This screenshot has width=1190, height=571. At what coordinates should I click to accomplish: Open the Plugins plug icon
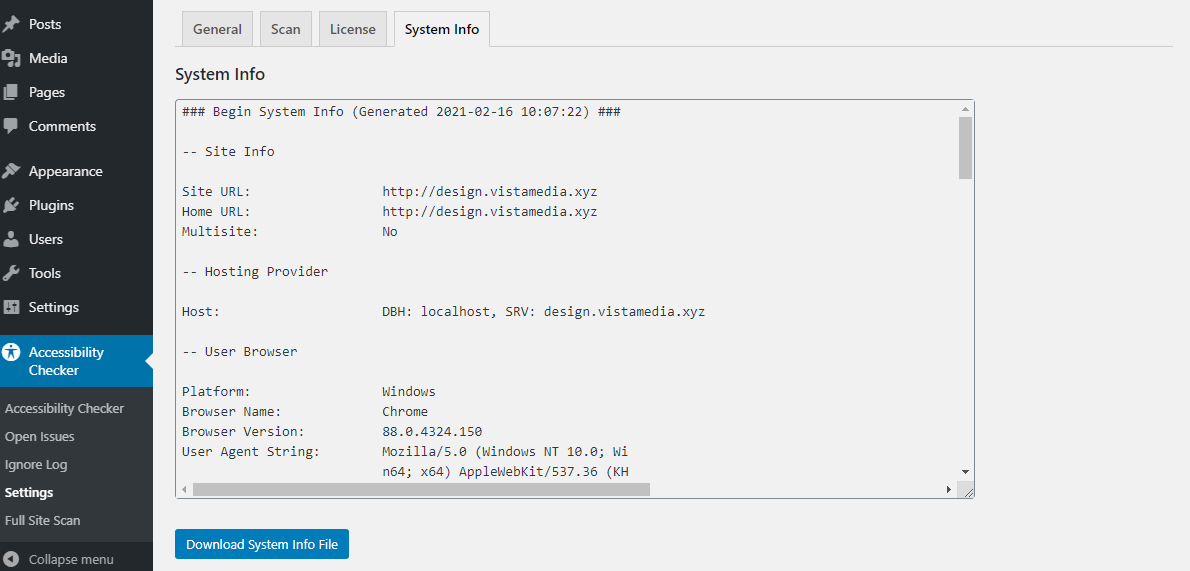click(x=11, y=205)
